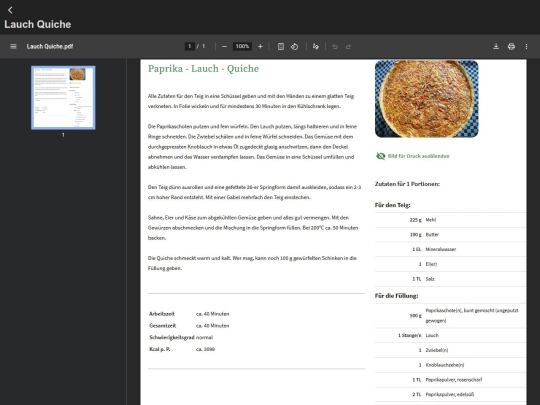Click the fit to page icon
540x405 pixels.
281,46
